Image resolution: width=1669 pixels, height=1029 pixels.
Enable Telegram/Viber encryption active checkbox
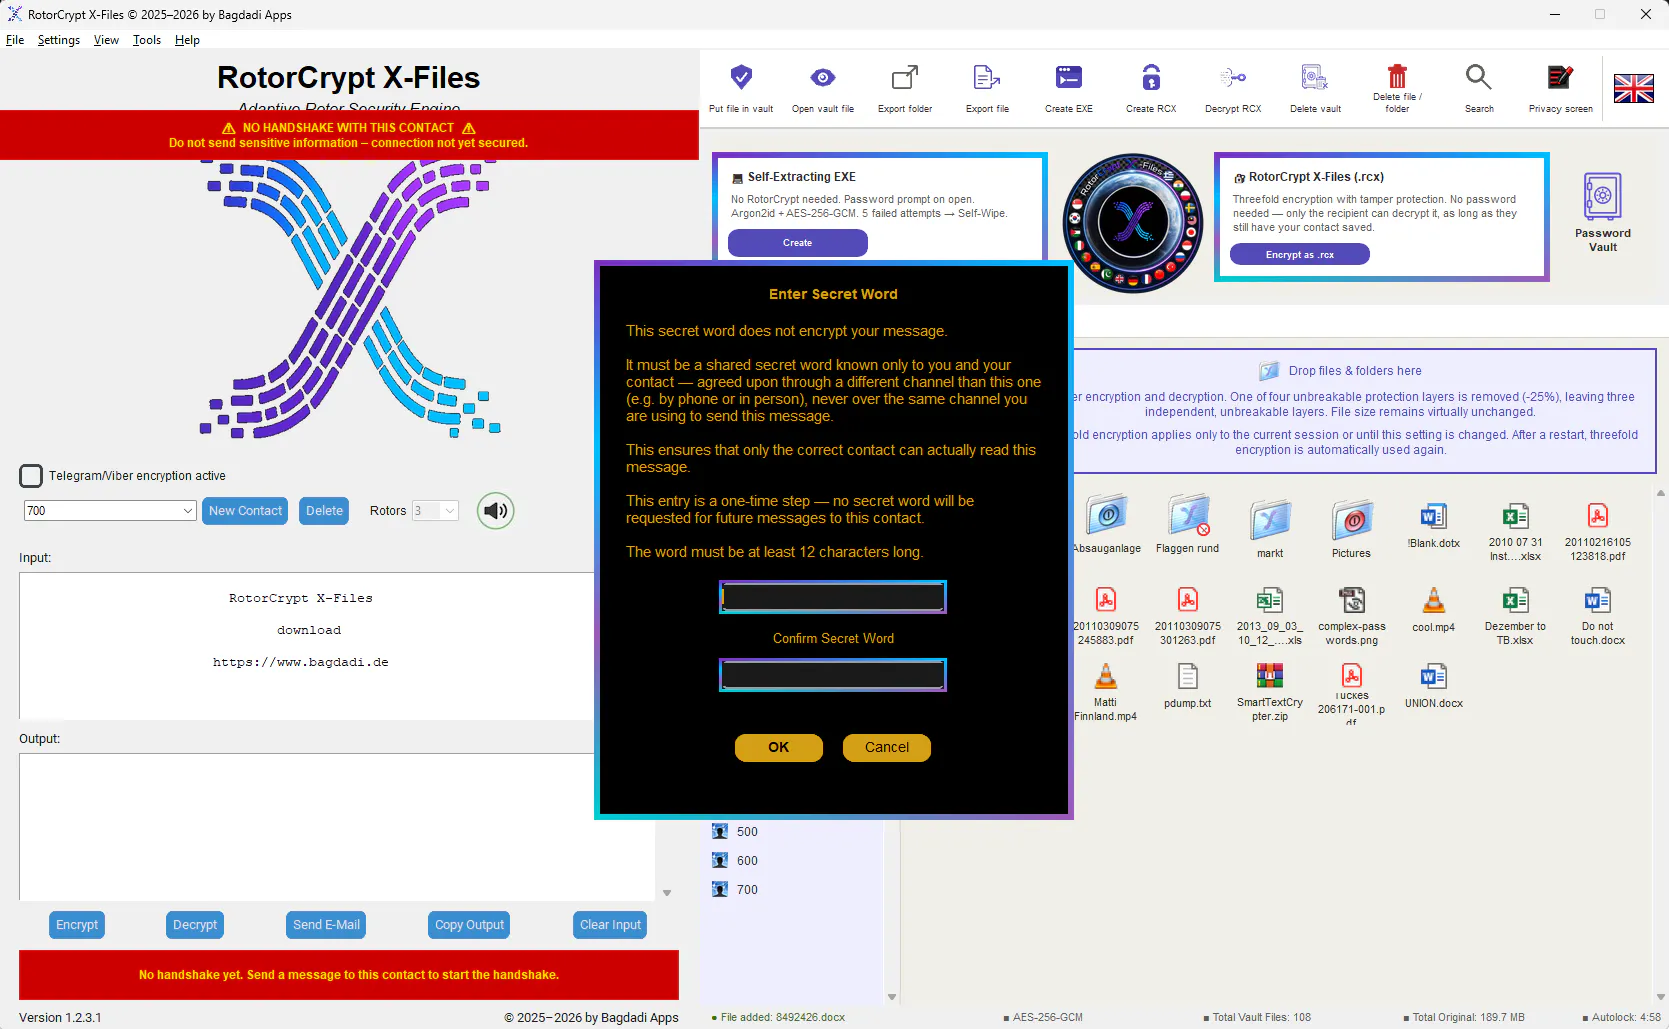[31, 476]
